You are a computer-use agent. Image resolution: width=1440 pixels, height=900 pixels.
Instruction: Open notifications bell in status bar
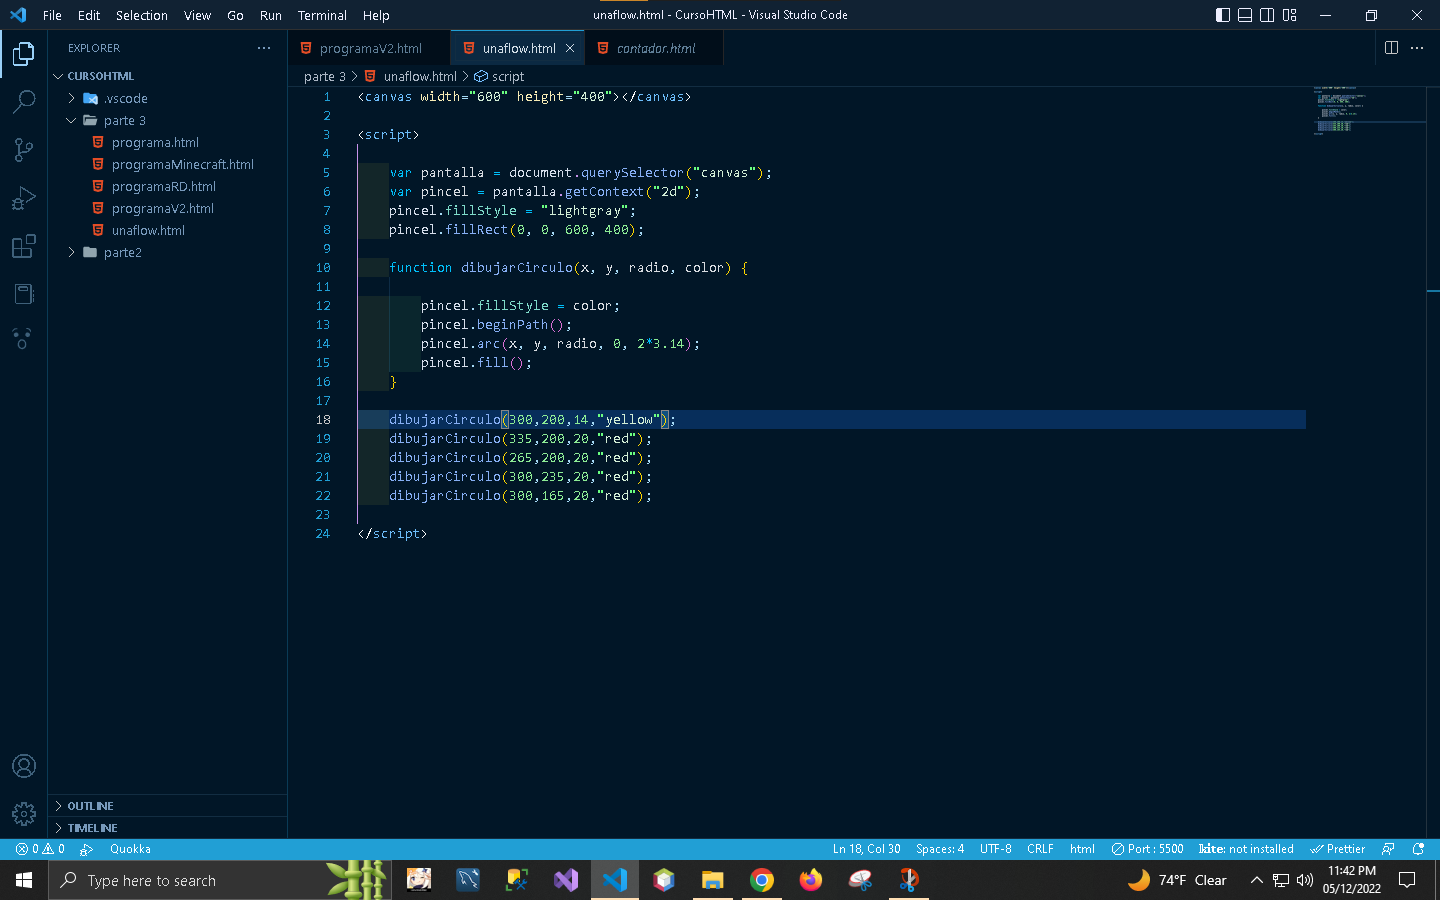[1418, 849]
